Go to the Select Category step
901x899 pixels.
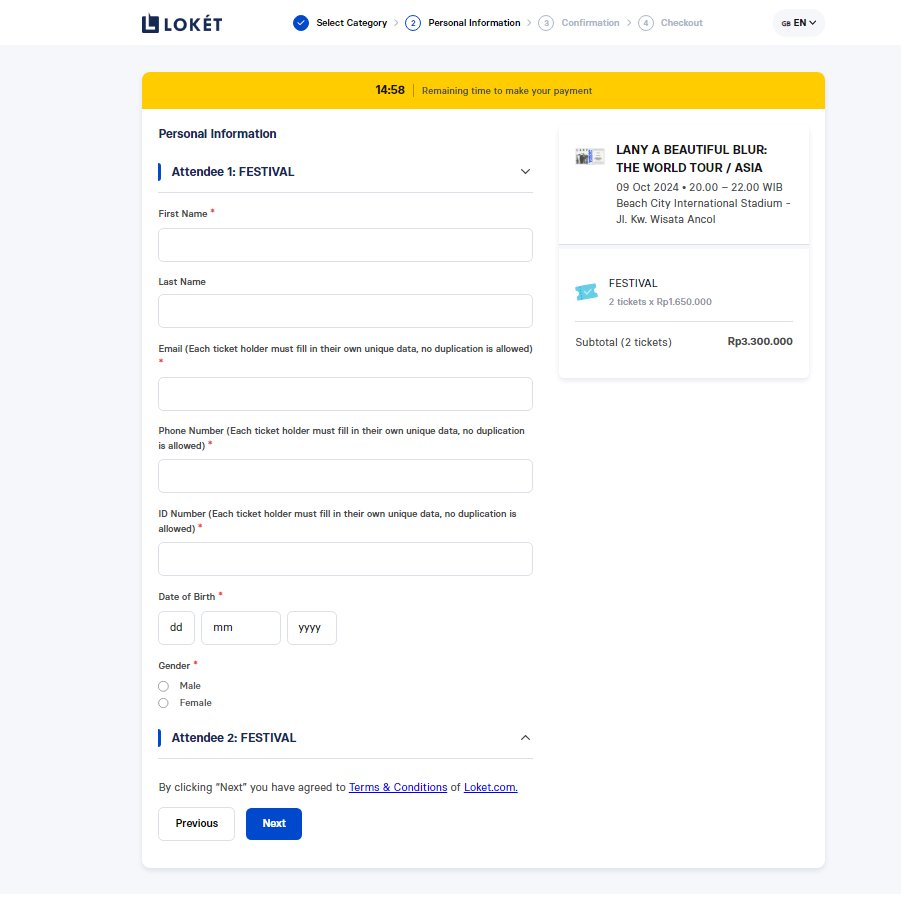(351, 23)
